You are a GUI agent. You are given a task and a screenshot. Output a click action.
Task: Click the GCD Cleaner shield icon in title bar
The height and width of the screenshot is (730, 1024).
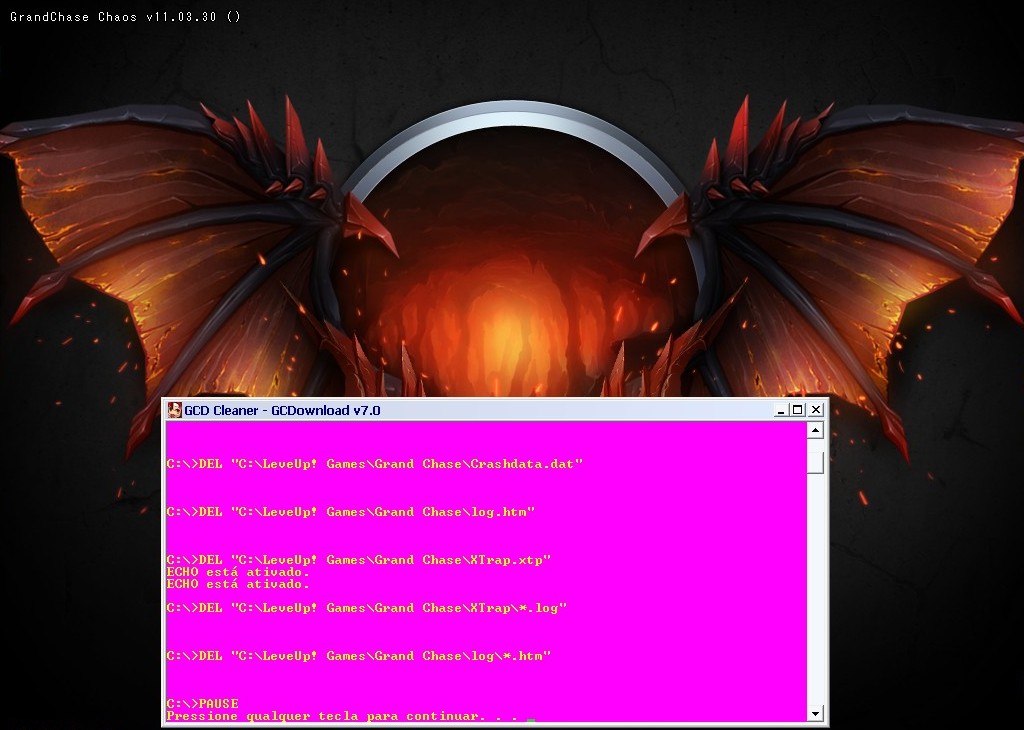[x=175, y=410]
